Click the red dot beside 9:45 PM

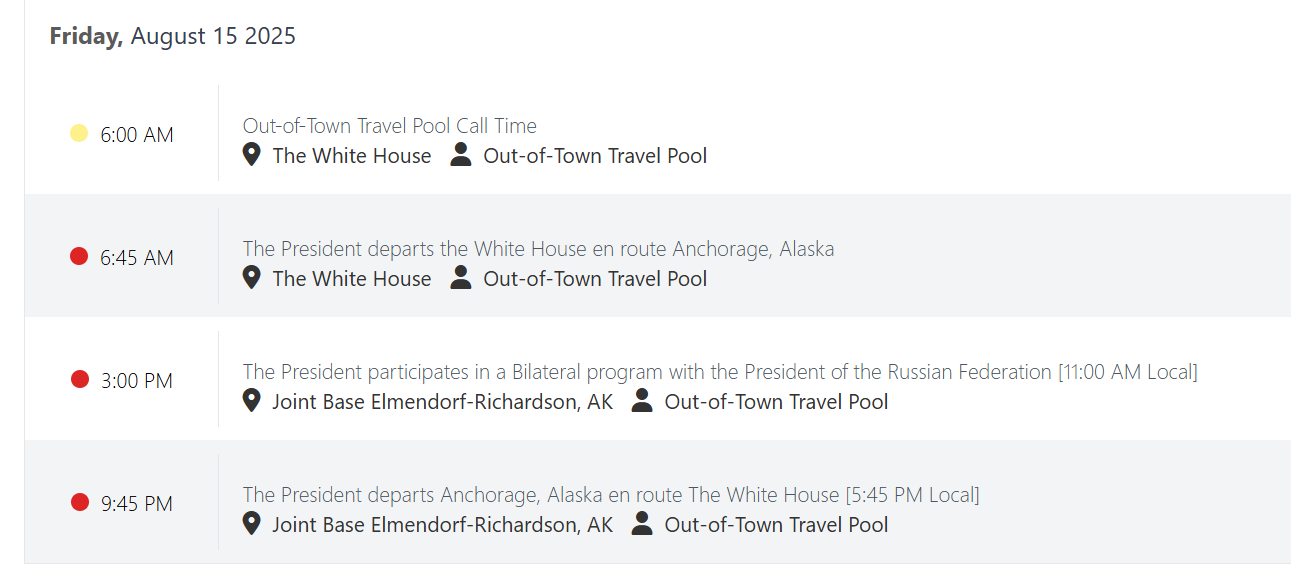point(79,502)
